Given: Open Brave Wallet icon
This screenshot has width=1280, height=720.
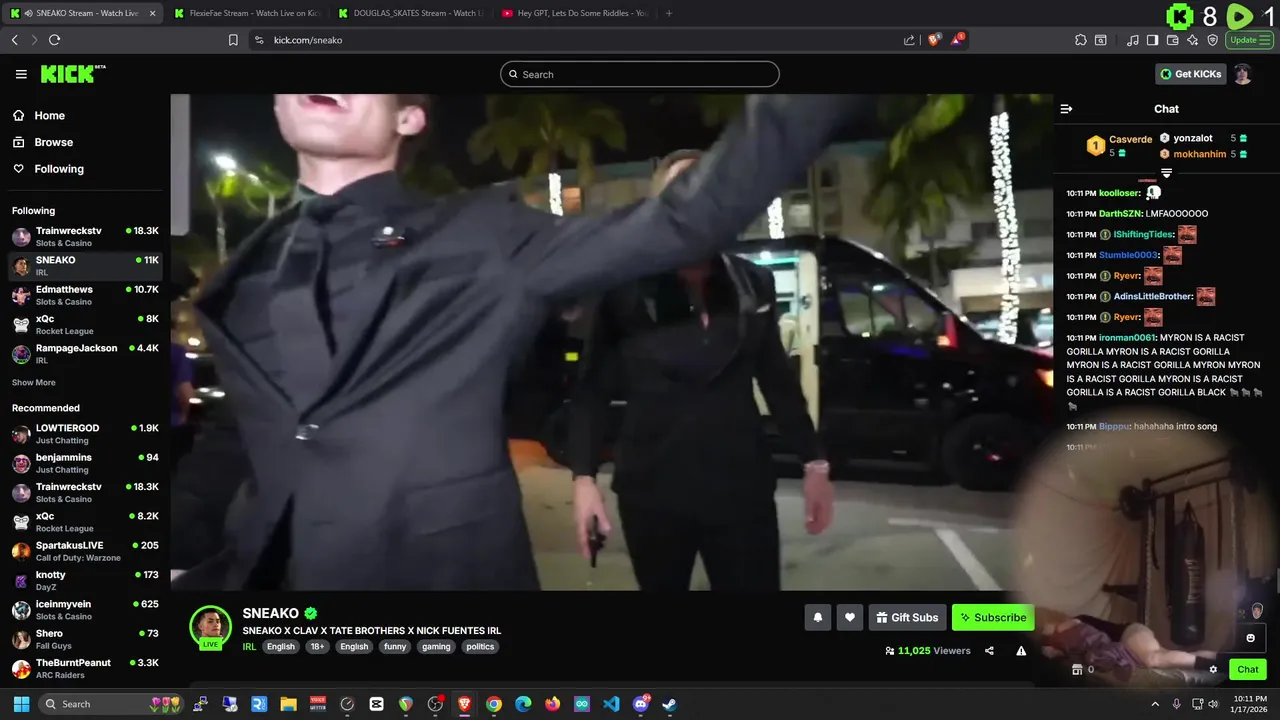Looking at the screenshot, I should click(1173, 40).
